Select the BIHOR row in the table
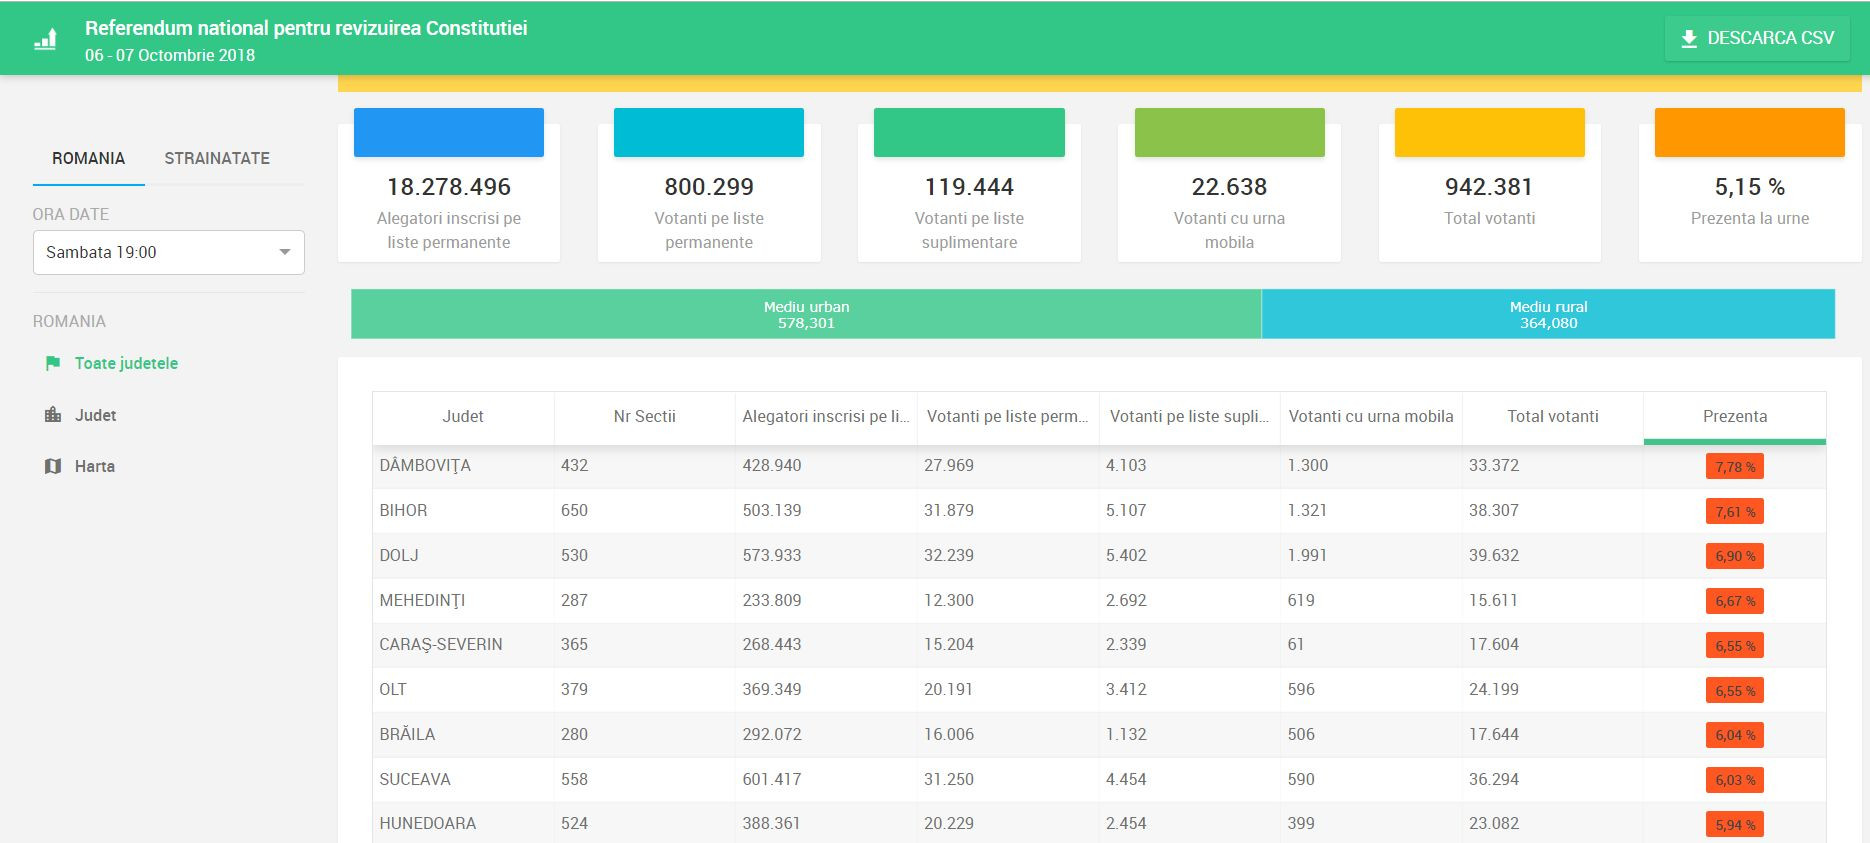 (403, 510)
